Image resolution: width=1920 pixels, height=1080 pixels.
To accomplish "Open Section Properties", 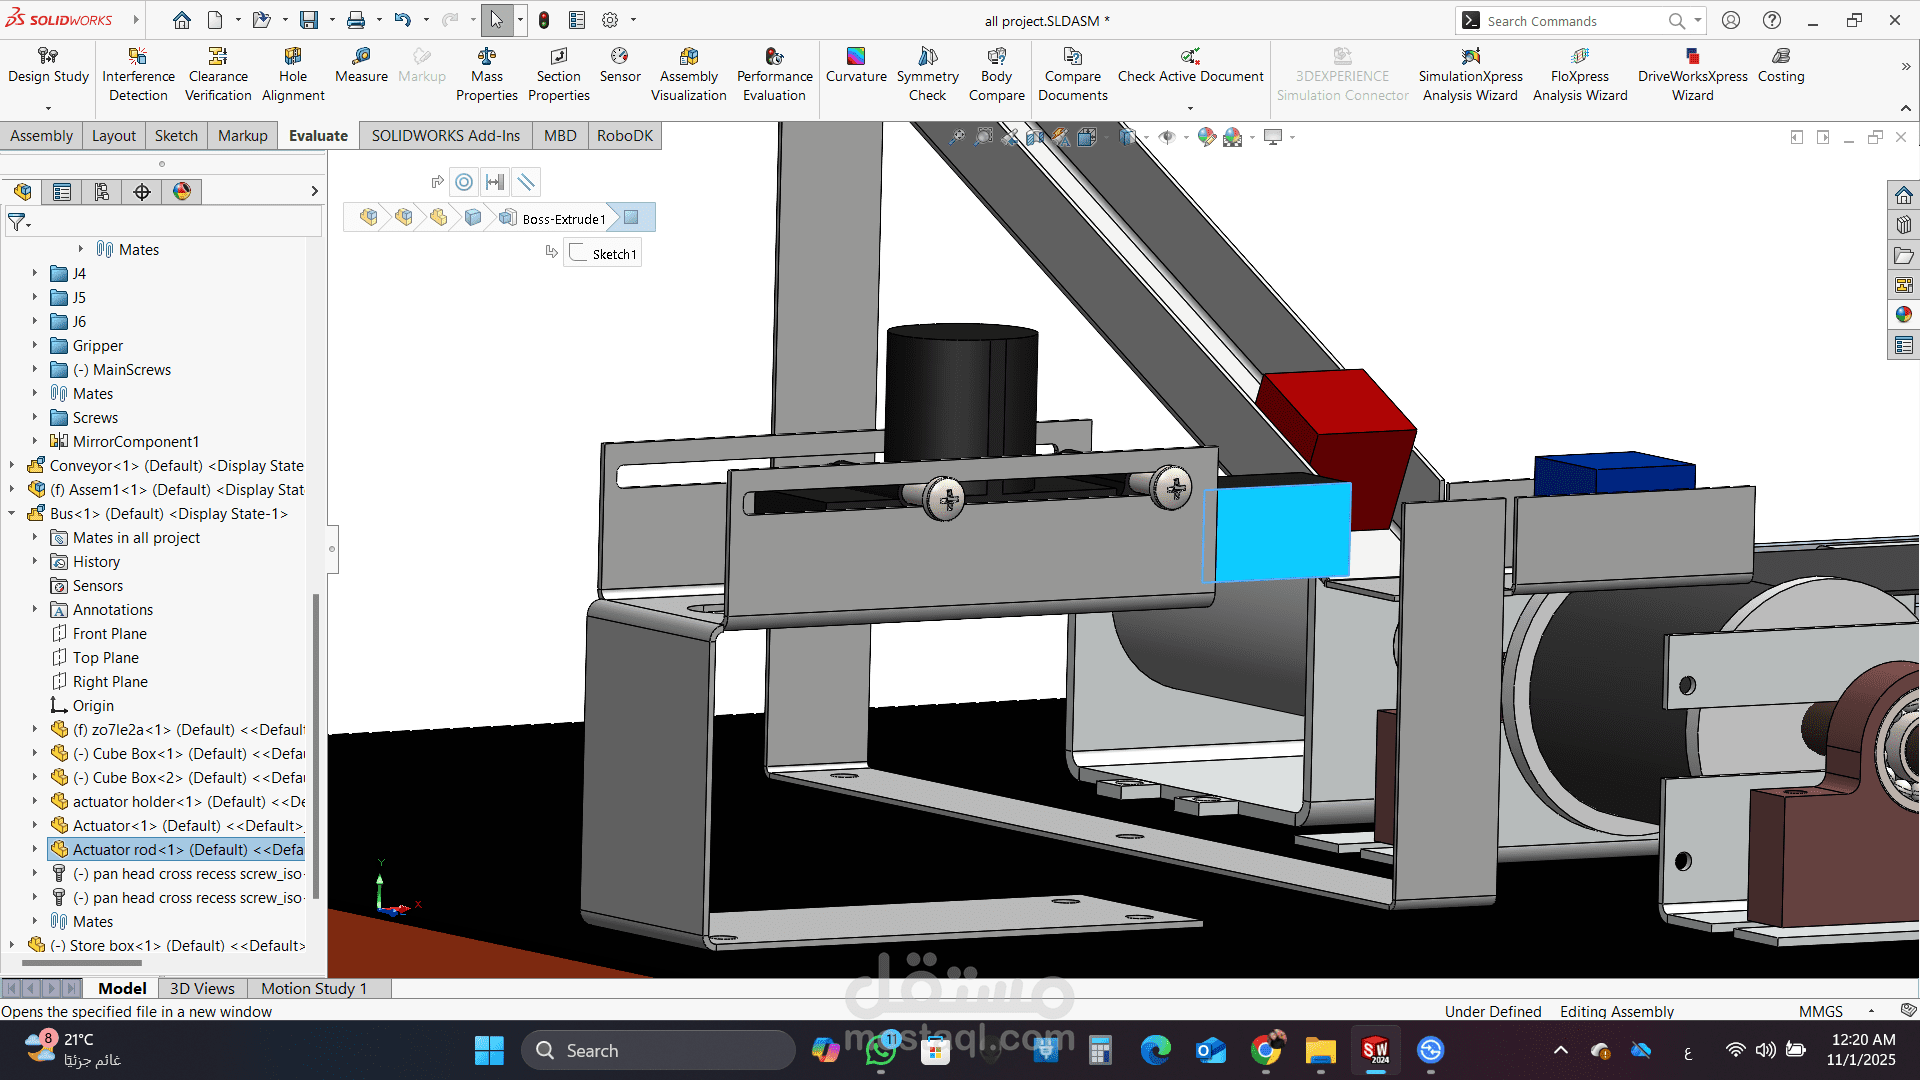I will 558,74.
